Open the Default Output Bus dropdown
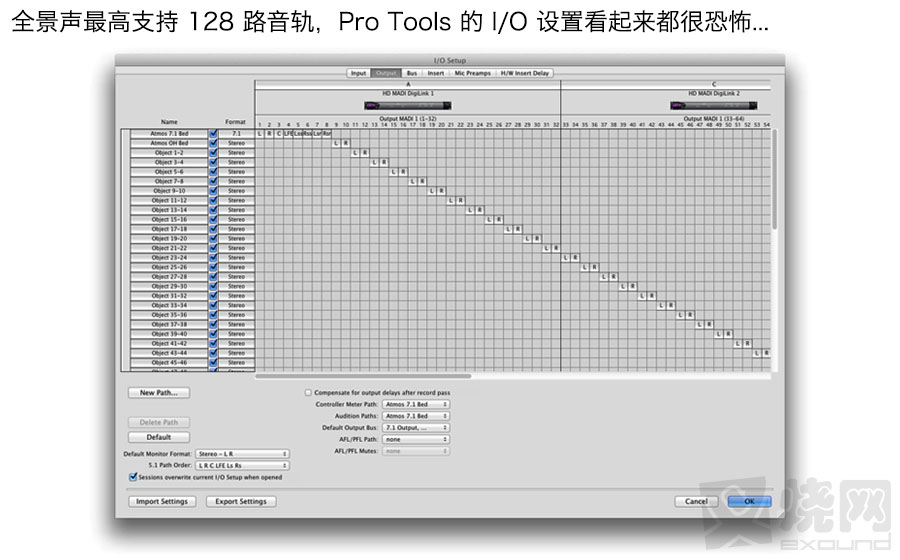 [416, 427]
